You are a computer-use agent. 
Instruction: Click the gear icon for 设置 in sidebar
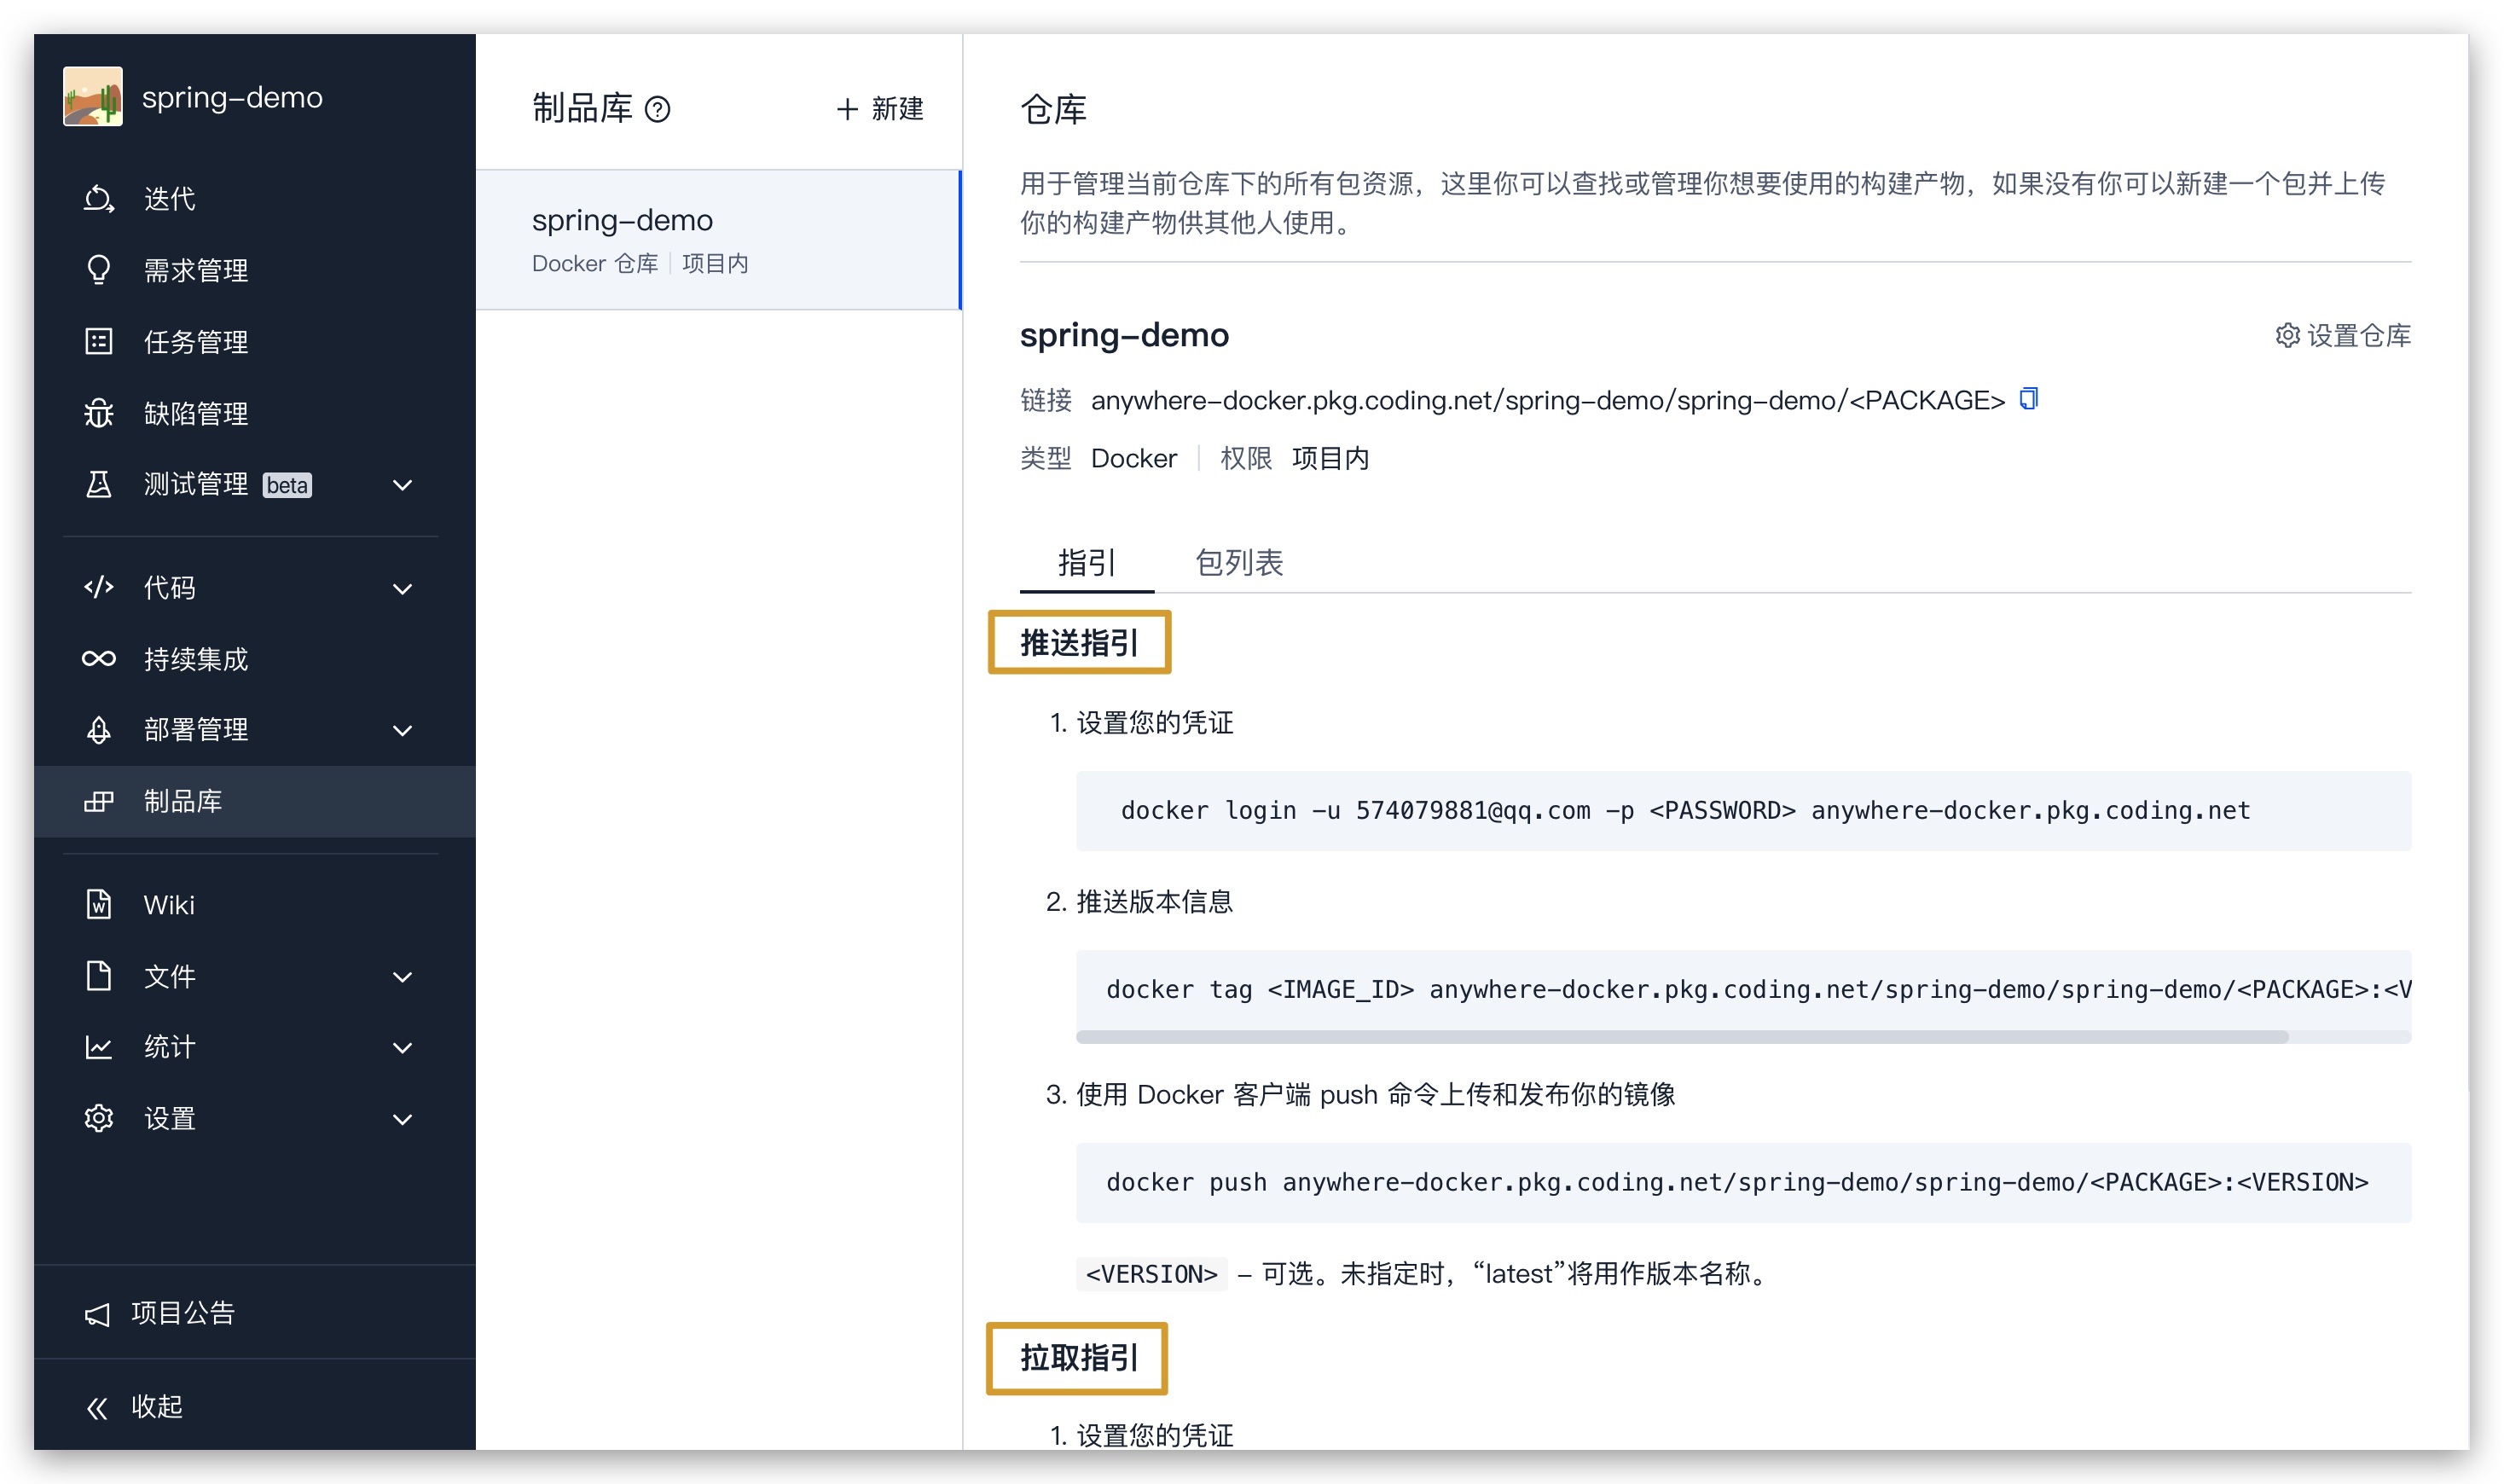(98, 1118)
